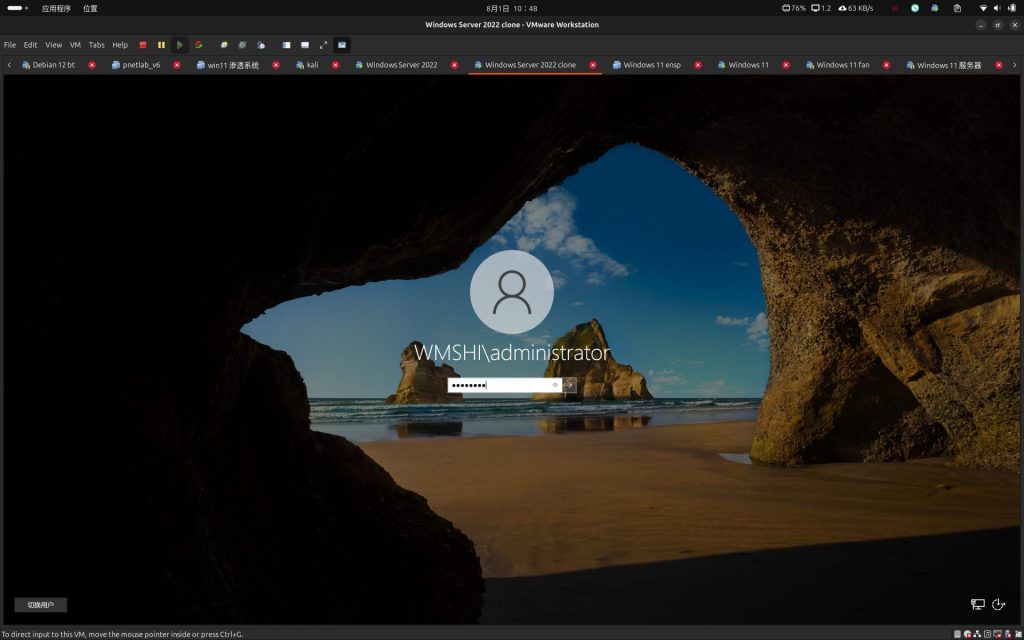Click the network icon on login screen

[x=977, y=604]
